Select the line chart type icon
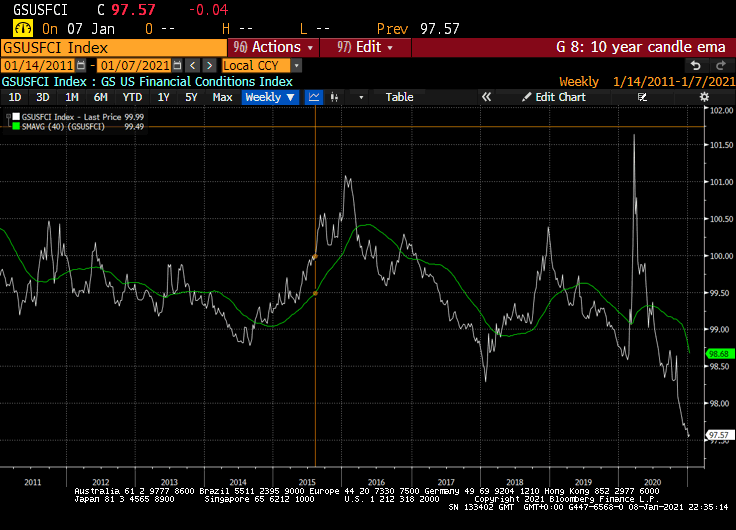736x530 pixels. point(314,97)
